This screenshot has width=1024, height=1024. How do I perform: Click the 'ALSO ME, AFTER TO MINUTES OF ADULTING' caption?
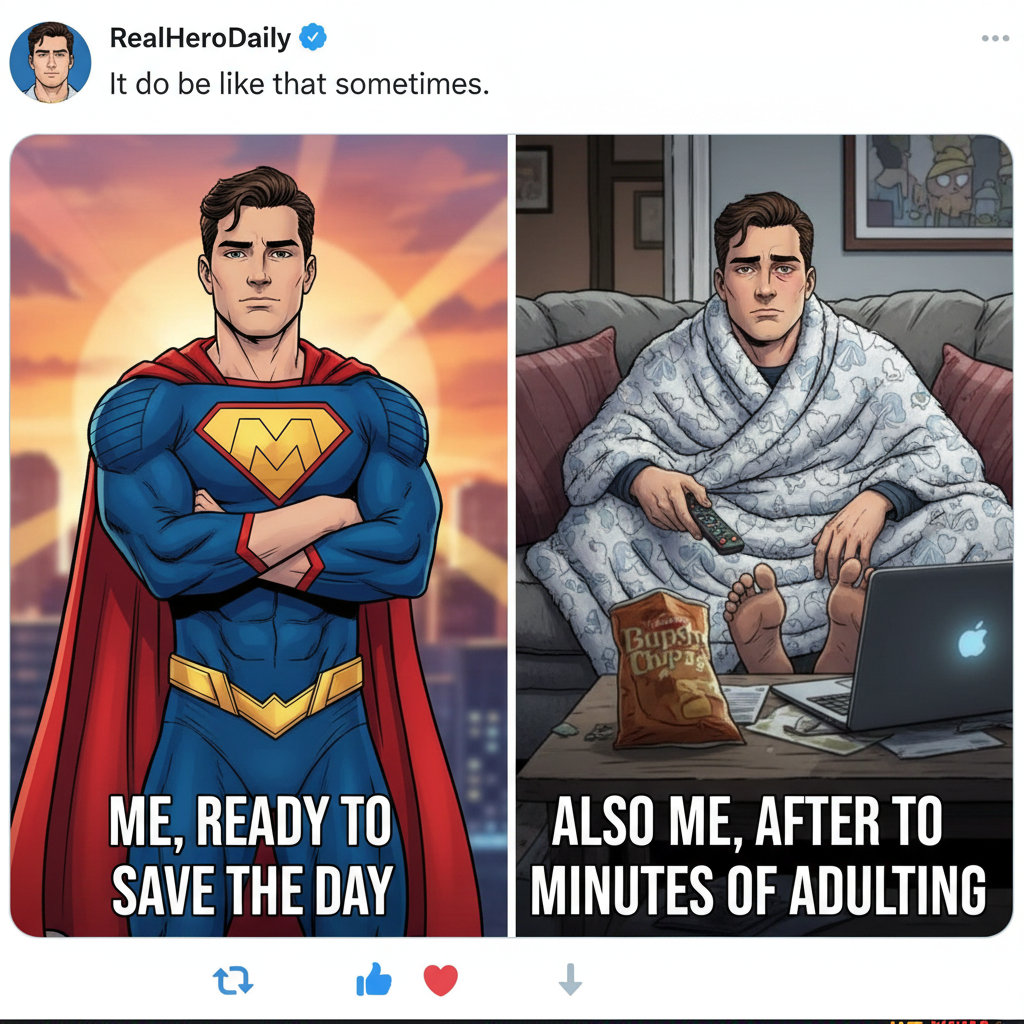pos(757,857)
